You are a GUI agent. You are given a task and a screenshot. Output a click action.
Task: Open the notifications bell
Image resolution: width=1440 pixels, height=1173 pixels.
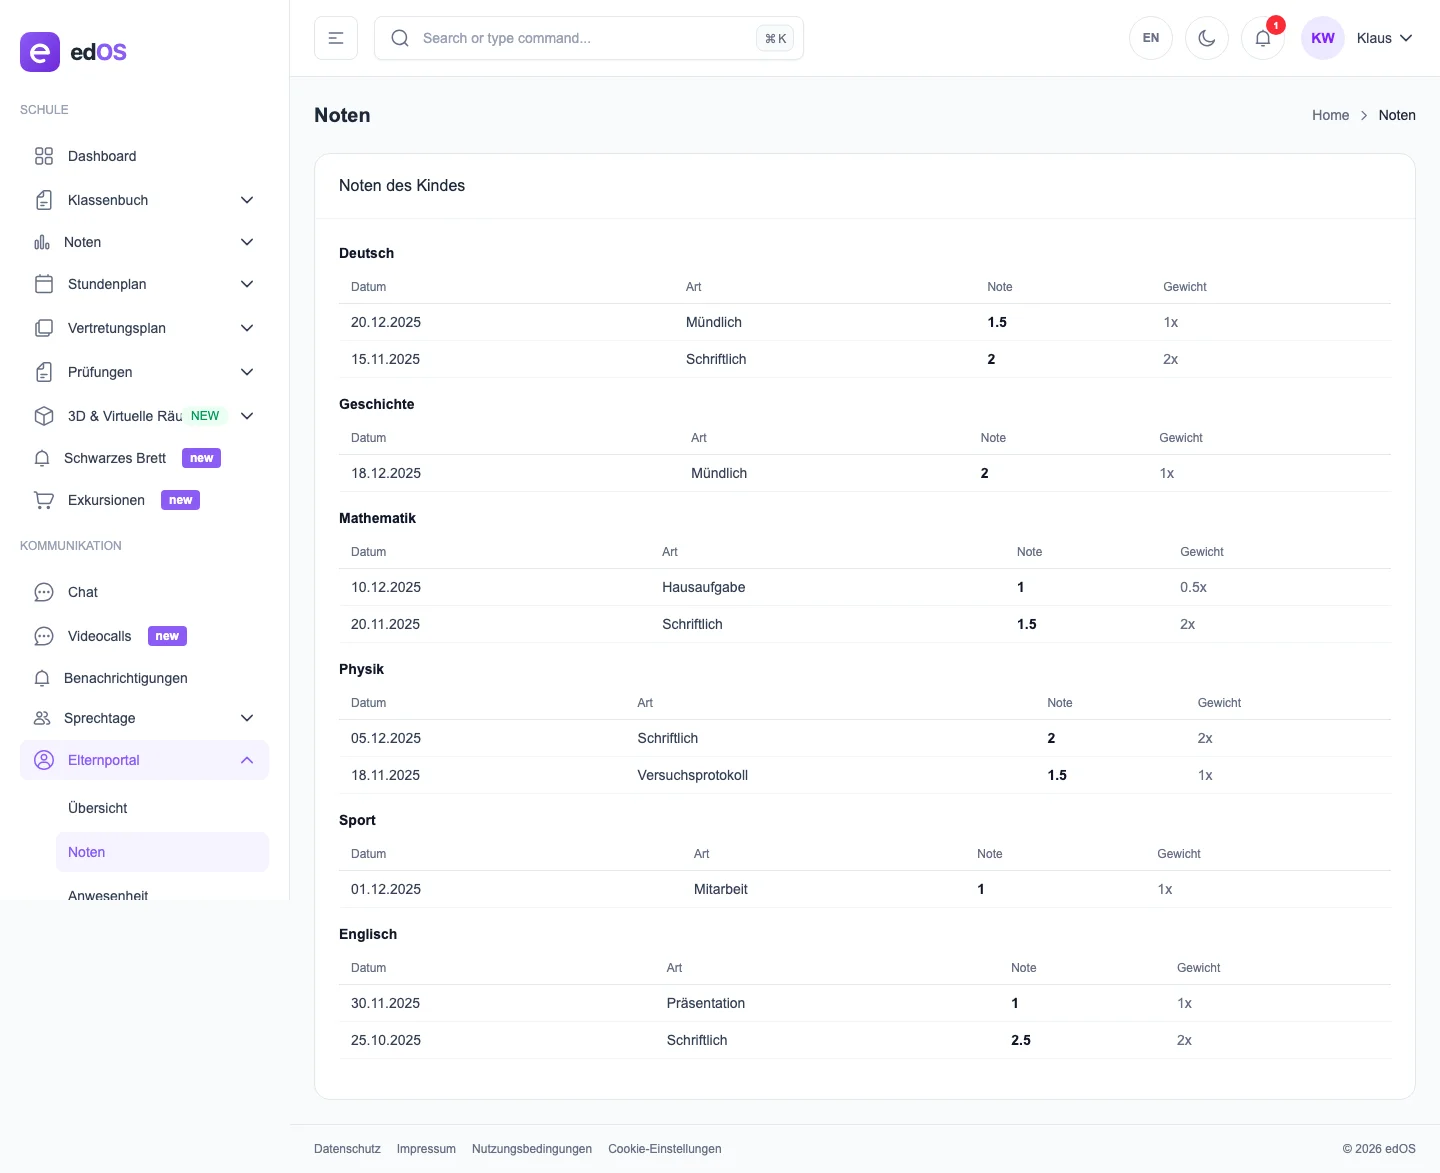1262,38
